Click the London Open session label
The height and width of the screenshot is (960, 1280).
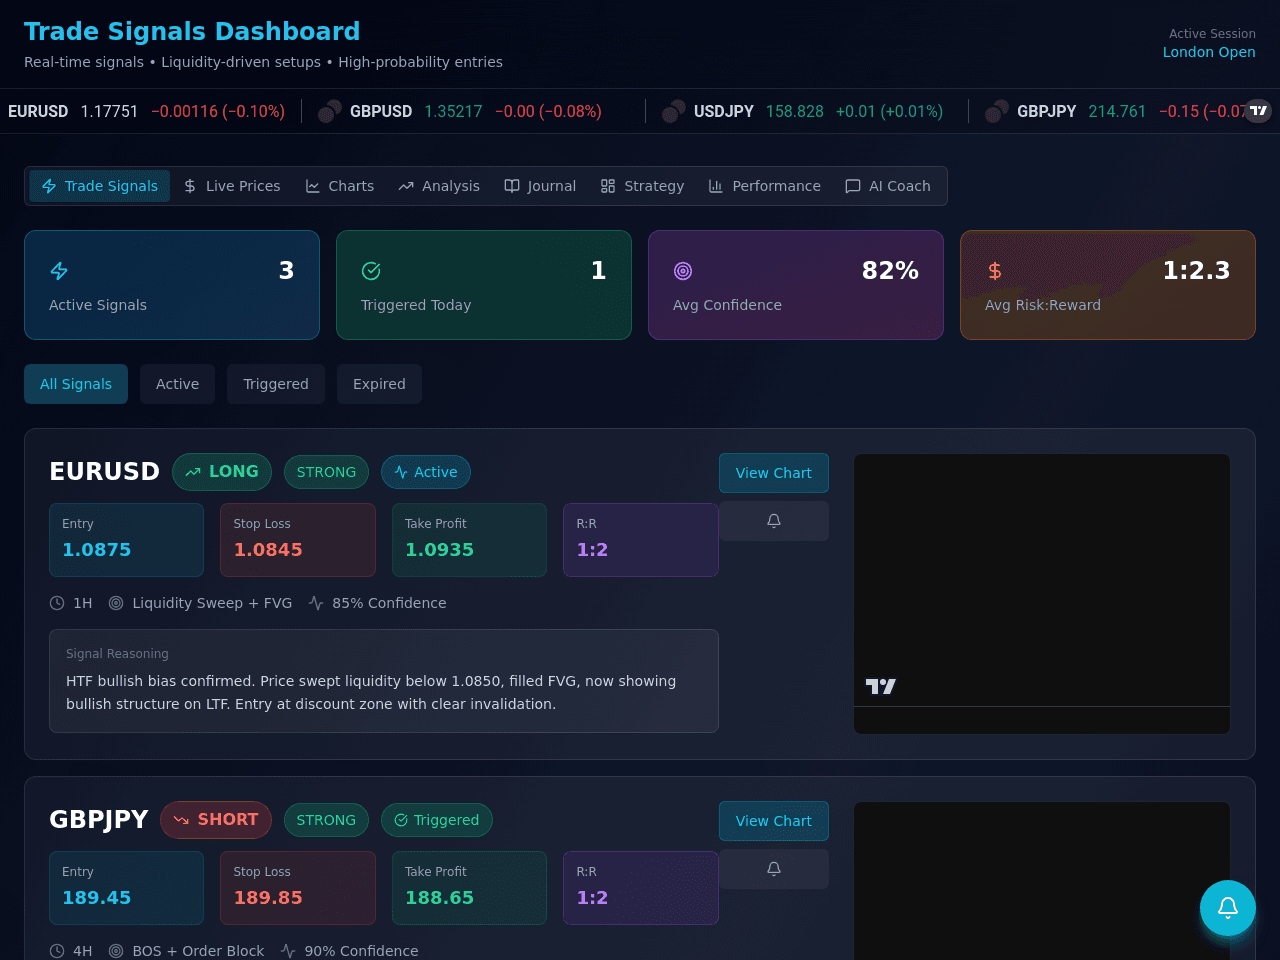coord(1209,52)
